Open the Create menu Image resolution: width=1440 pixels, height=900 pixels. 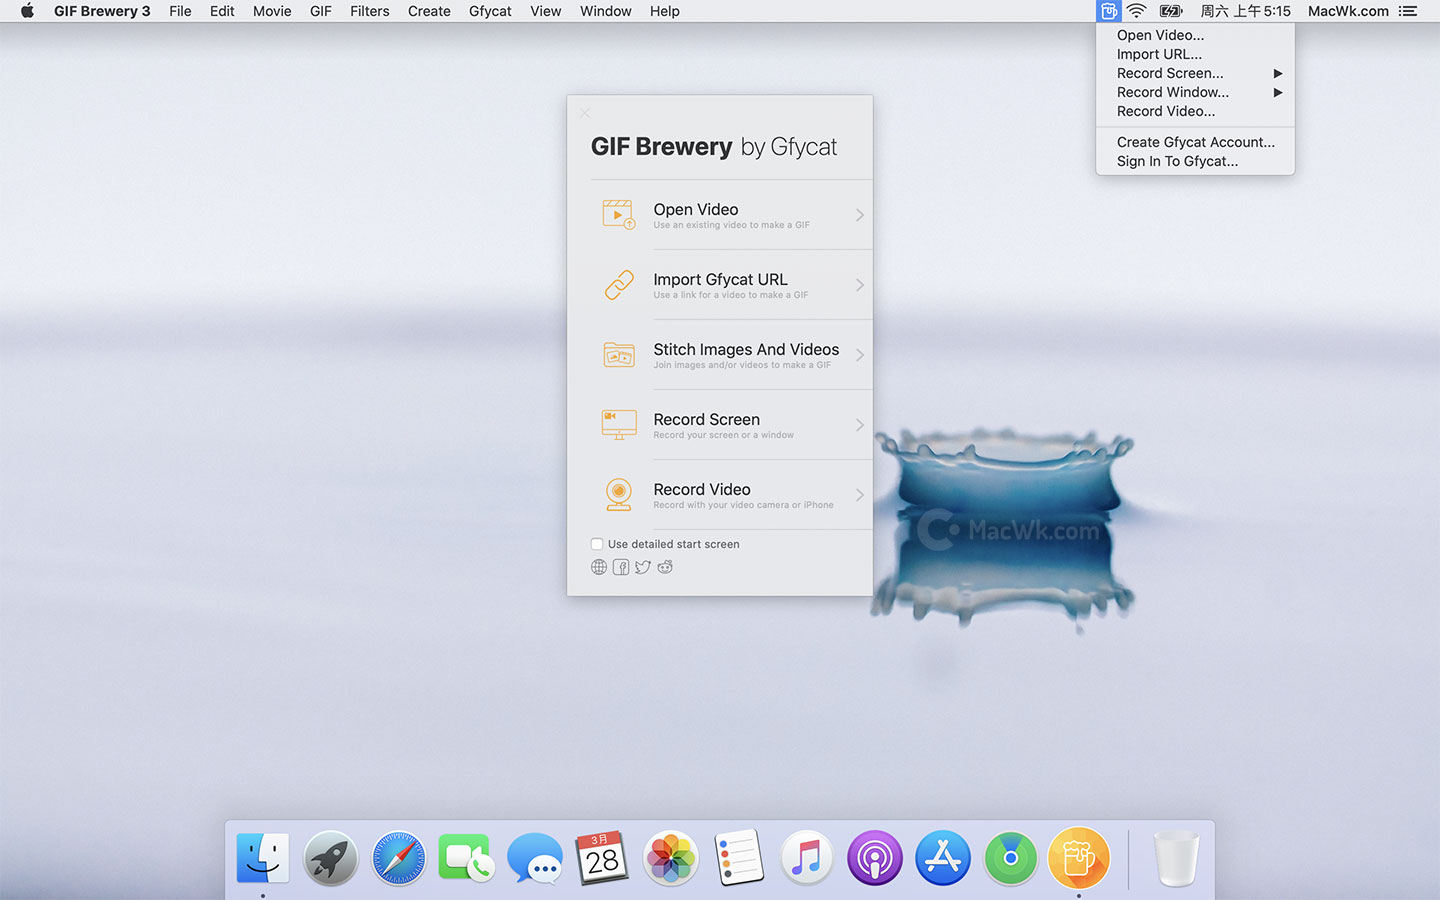tap(429, 11)
